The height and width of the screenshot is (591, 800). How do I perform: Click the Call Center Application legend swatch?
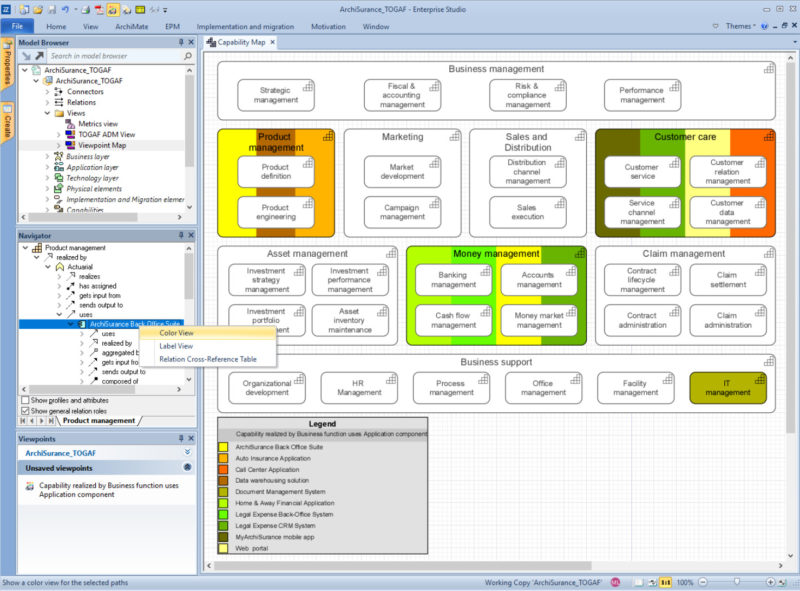[x=223, y=470]
